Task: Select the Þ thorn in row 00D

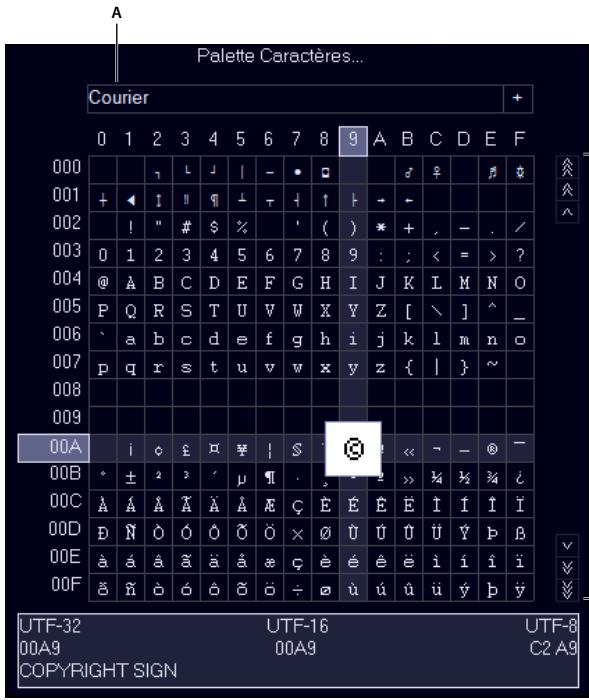Action: (x=492, y=533)
